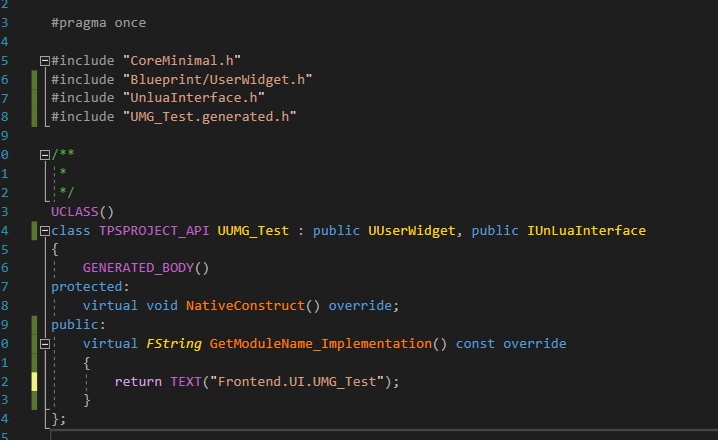718x440 pixels.
Task: Click the "override" keyword after NativeConstruct()
Action: pyautogui.click(x=360, y=306)
